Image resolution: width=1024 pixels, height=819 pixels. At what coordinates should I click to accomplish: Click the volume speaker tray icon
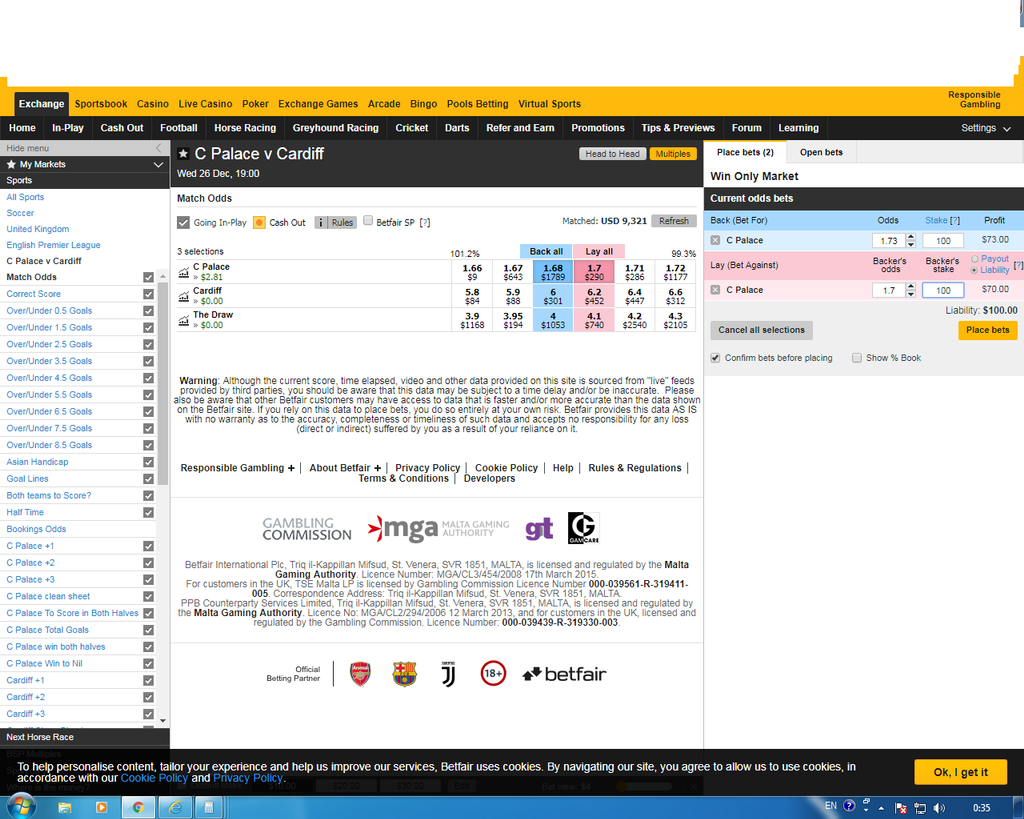(939, 808)
